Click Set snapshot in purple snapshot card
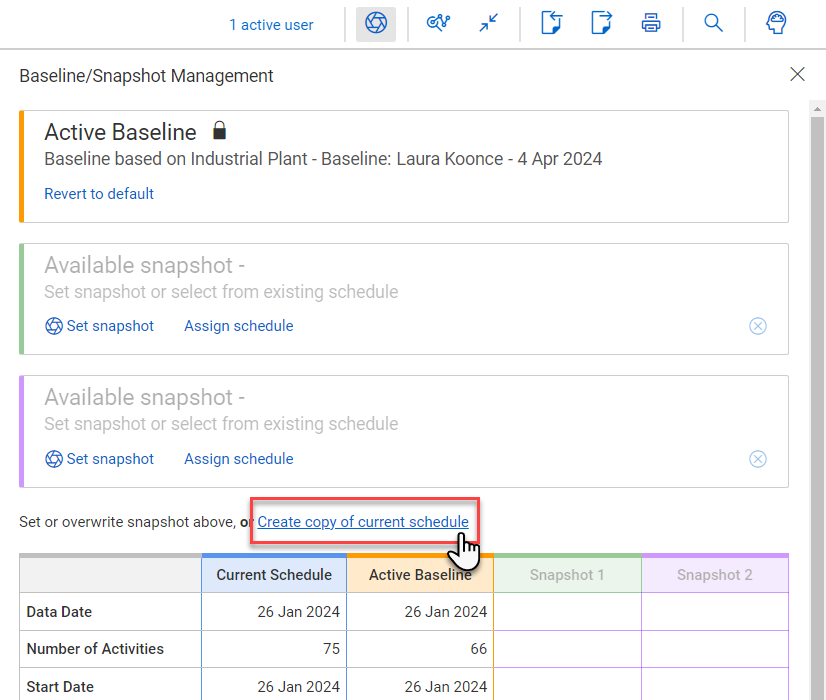826x700 pixels. pos(100,459)
